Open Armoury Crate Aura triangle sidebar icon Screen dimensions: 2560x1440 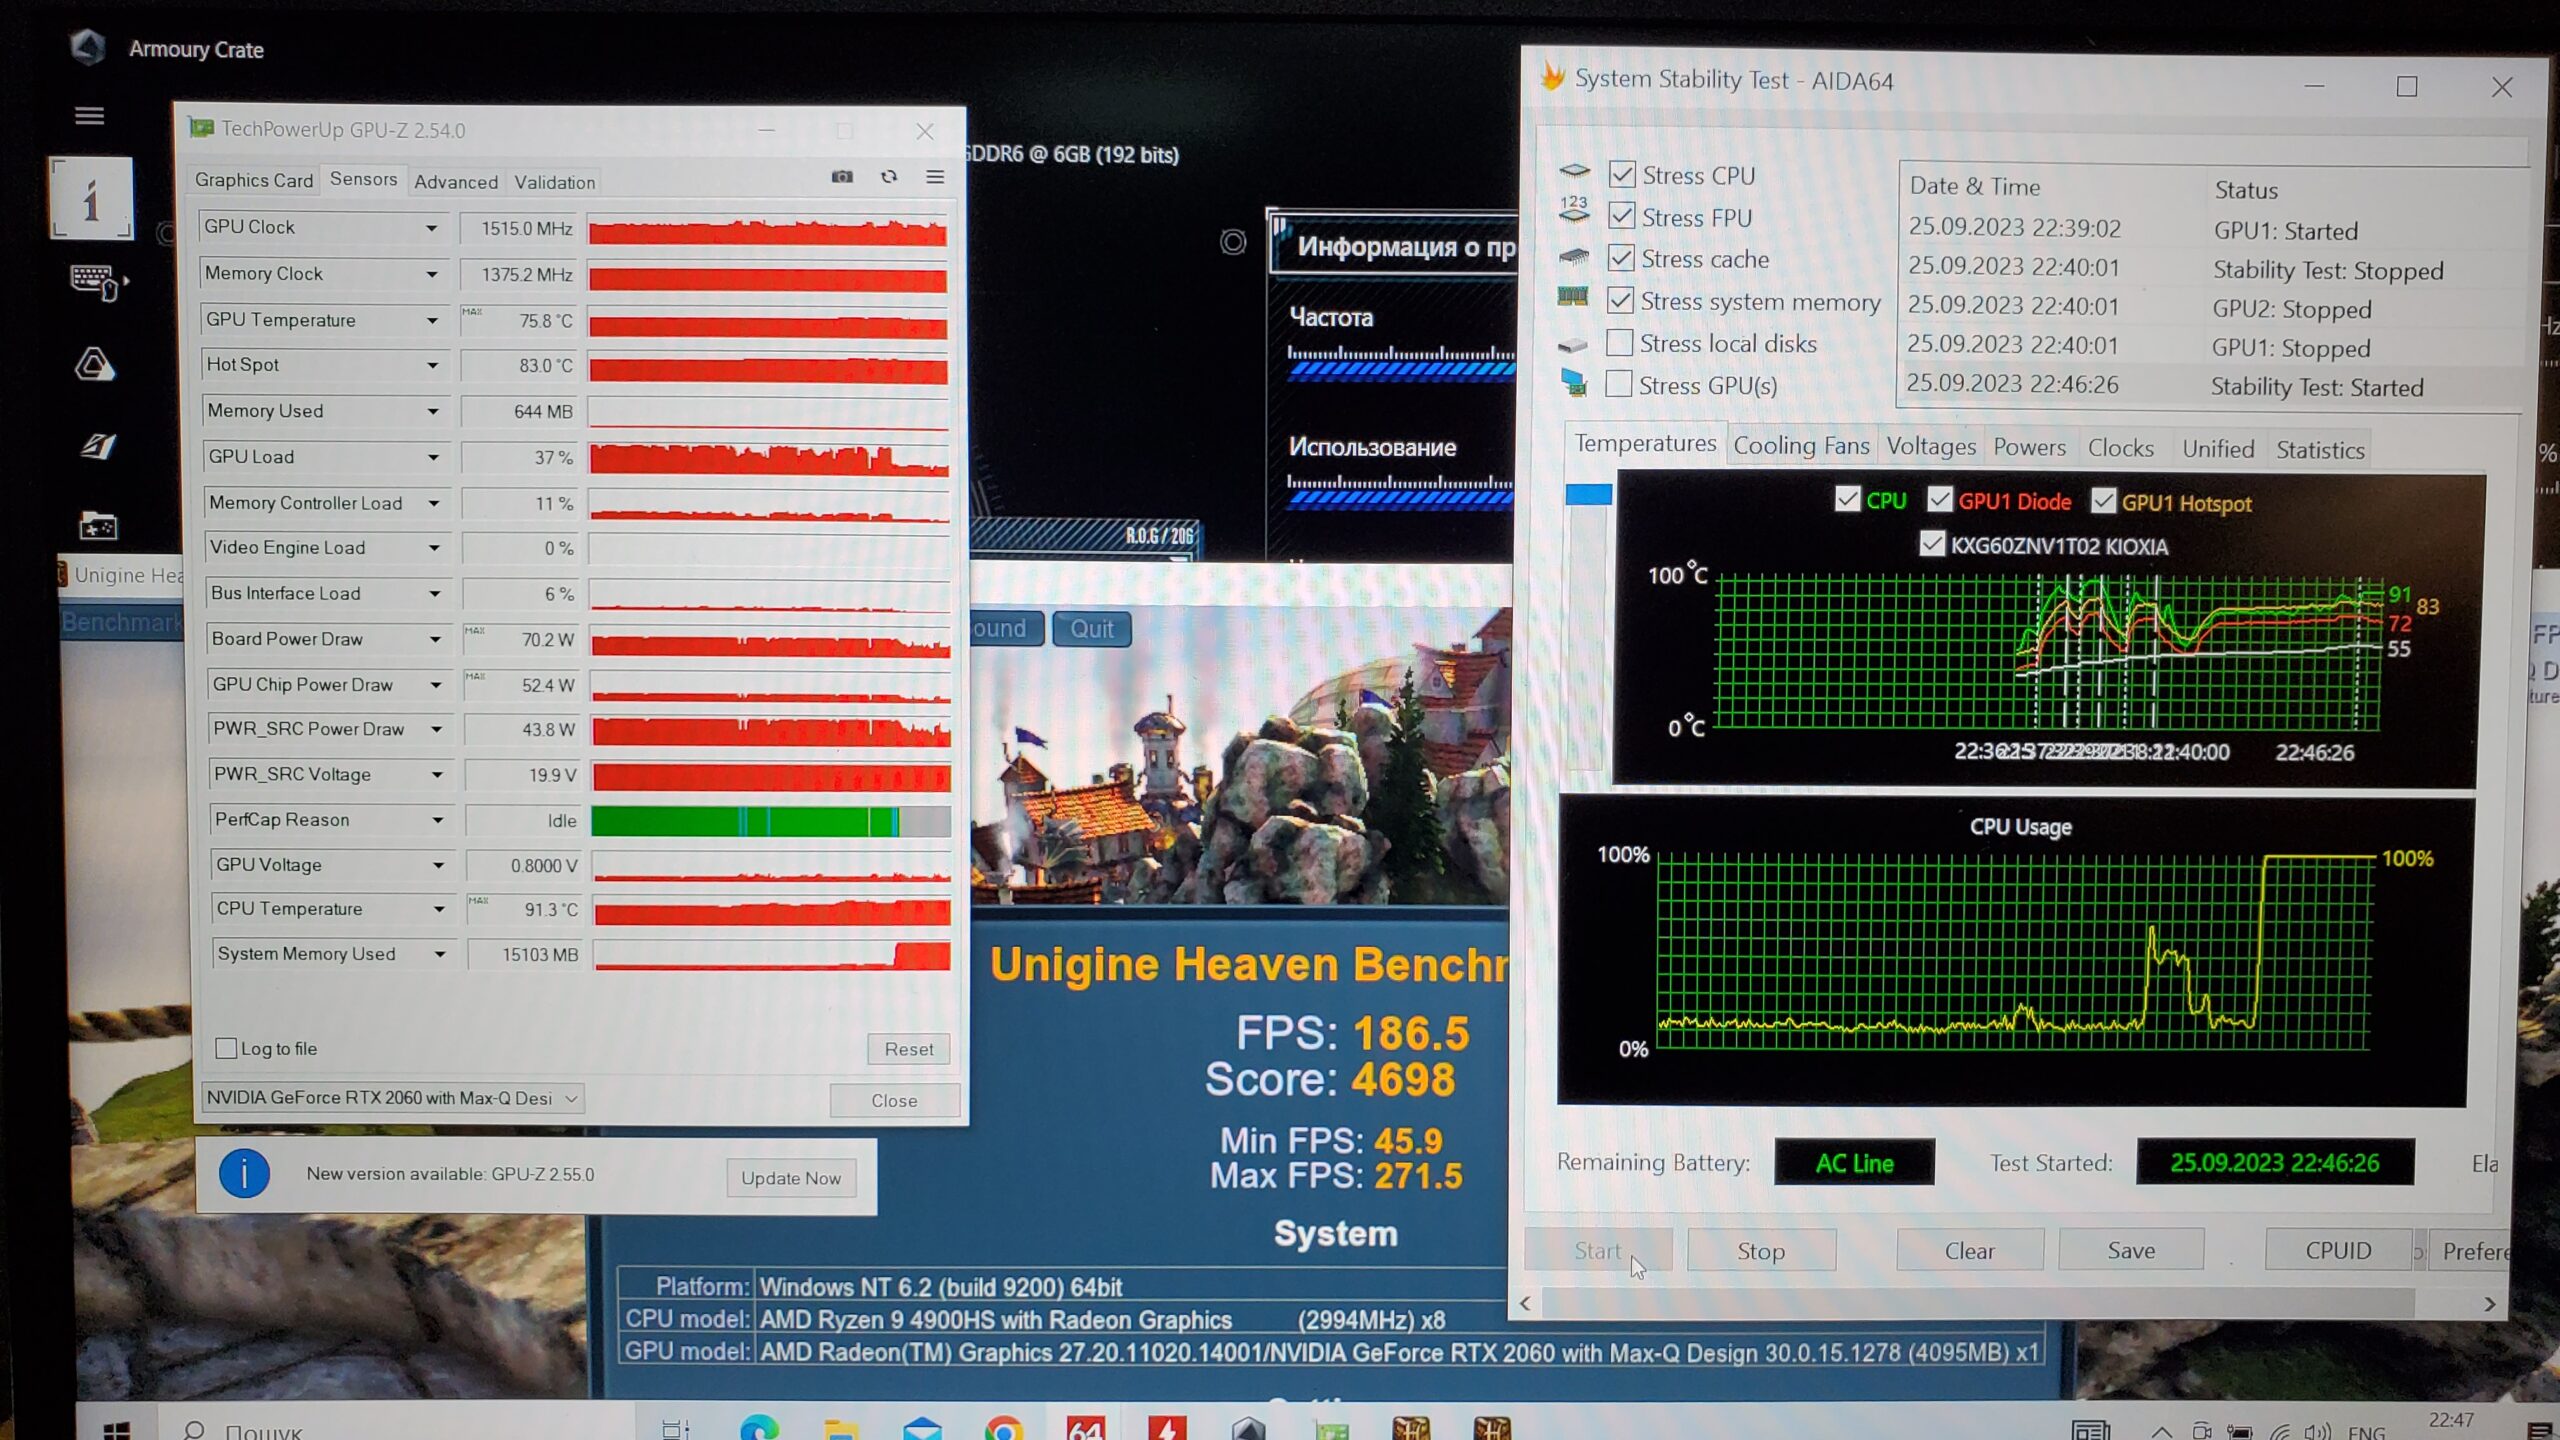click(x=95, y=365)
